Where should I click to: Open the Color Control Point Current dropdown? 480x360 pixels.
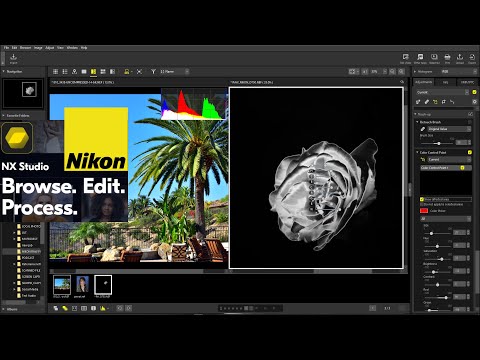449,160
